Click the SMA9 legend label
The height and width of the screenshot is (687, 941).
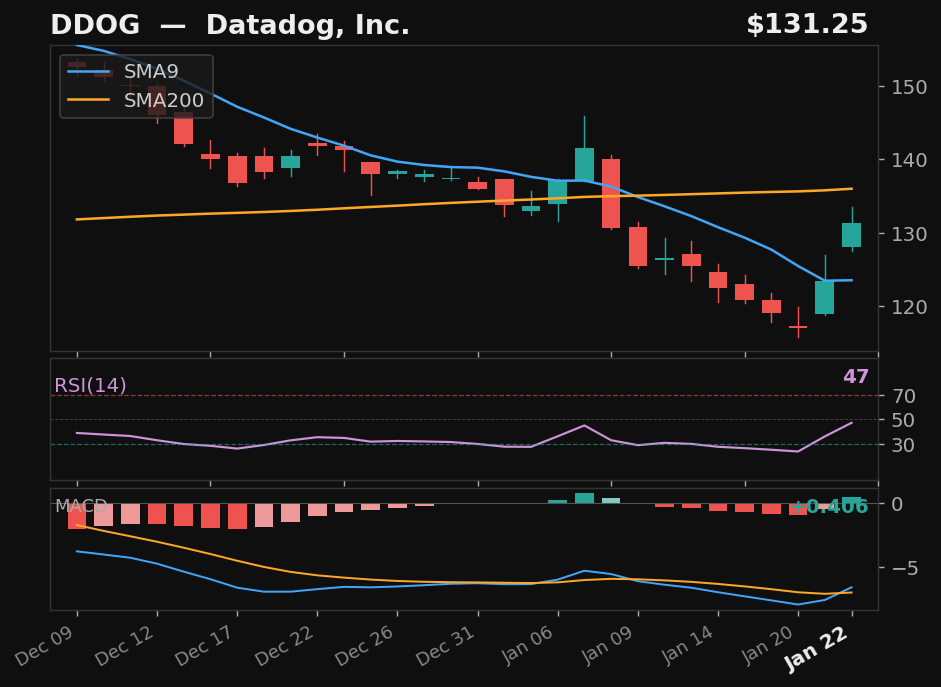coord(151,71)
